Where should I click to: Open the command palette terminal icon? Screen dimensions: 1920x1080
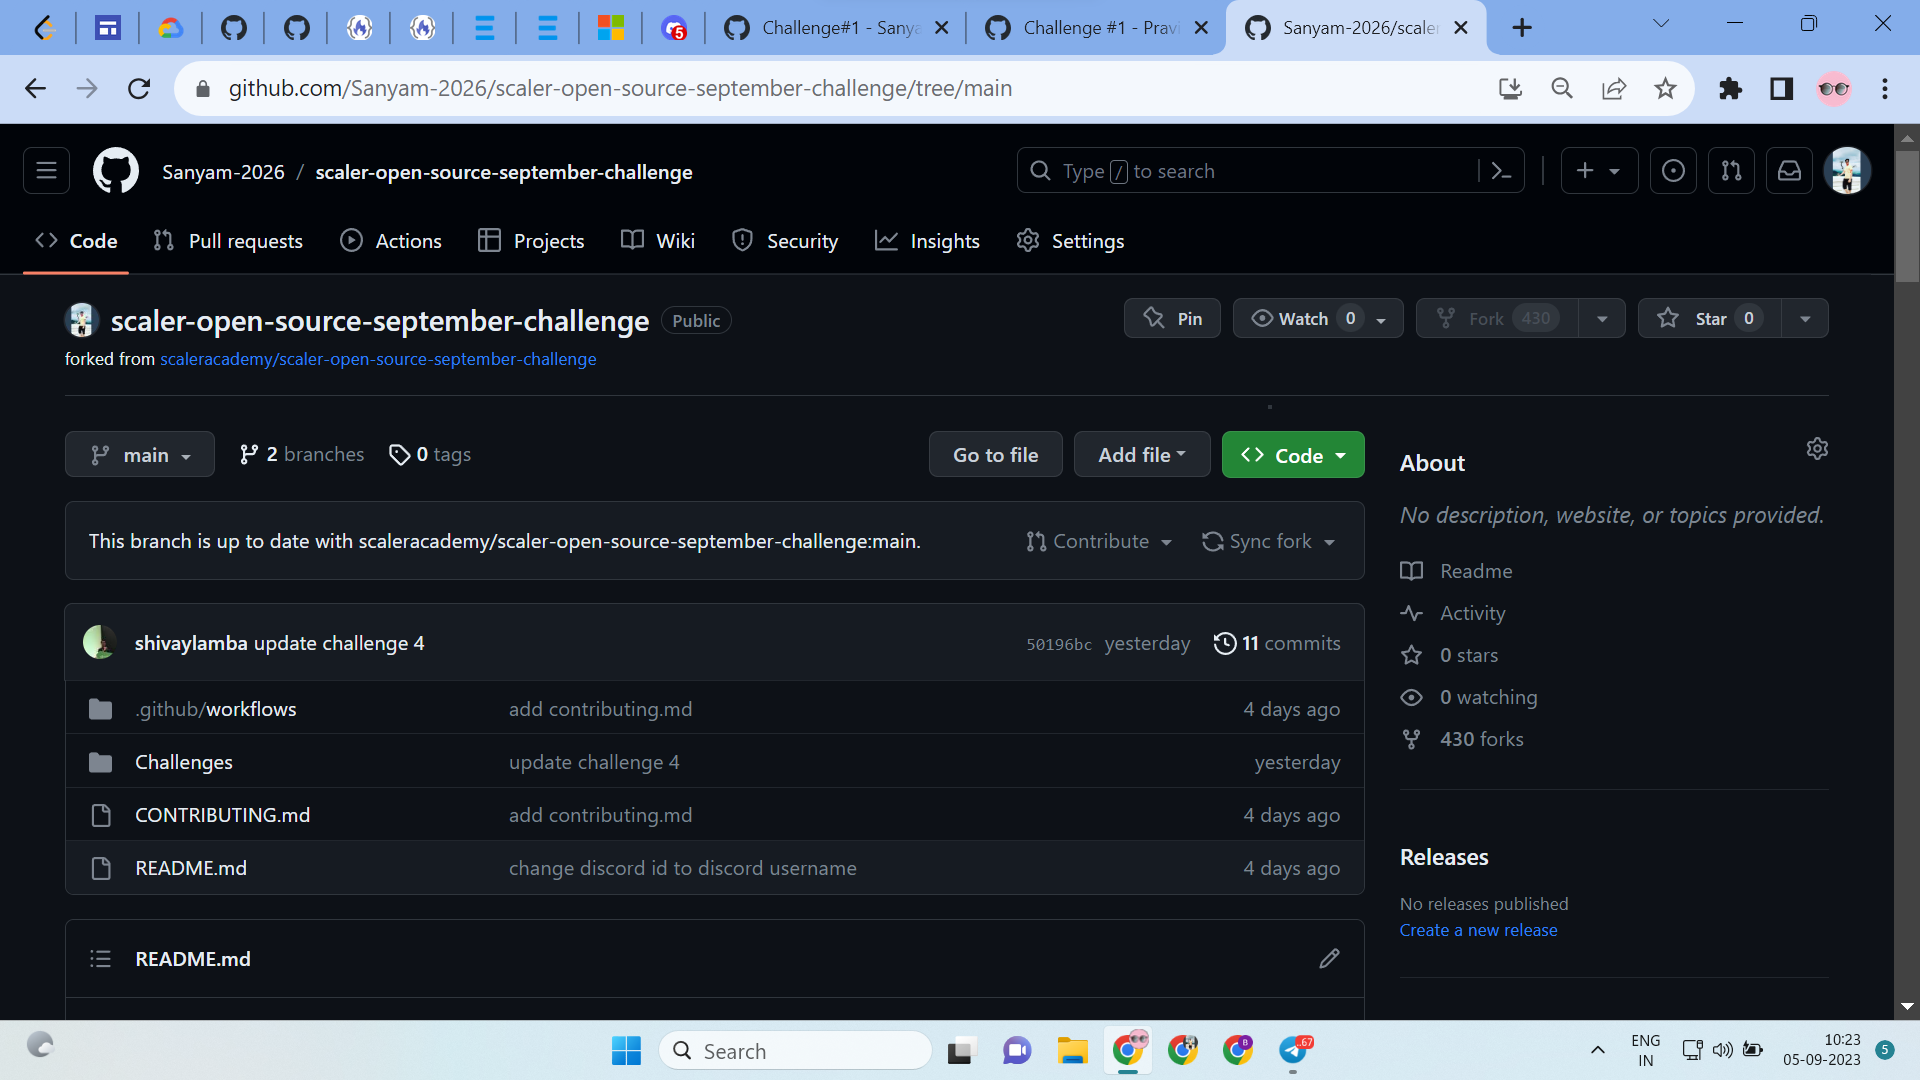[1502, 170]
